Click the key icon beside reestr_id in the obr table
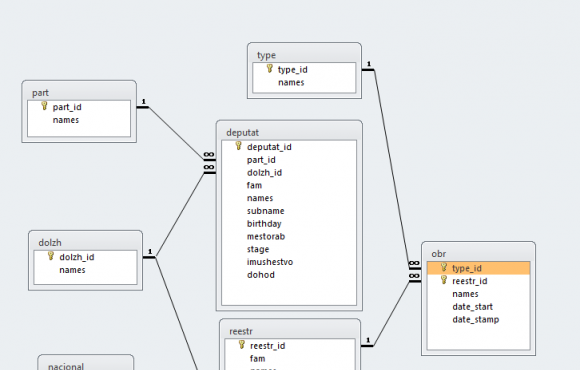This screenshot has height=370, width=580. (x=444, y=280)
